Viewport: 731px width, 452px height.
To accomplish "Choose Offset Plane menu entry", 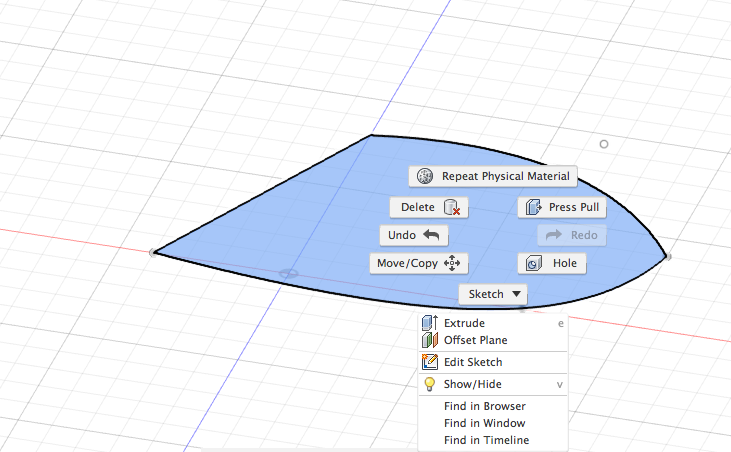I will [x=493, y=340].
